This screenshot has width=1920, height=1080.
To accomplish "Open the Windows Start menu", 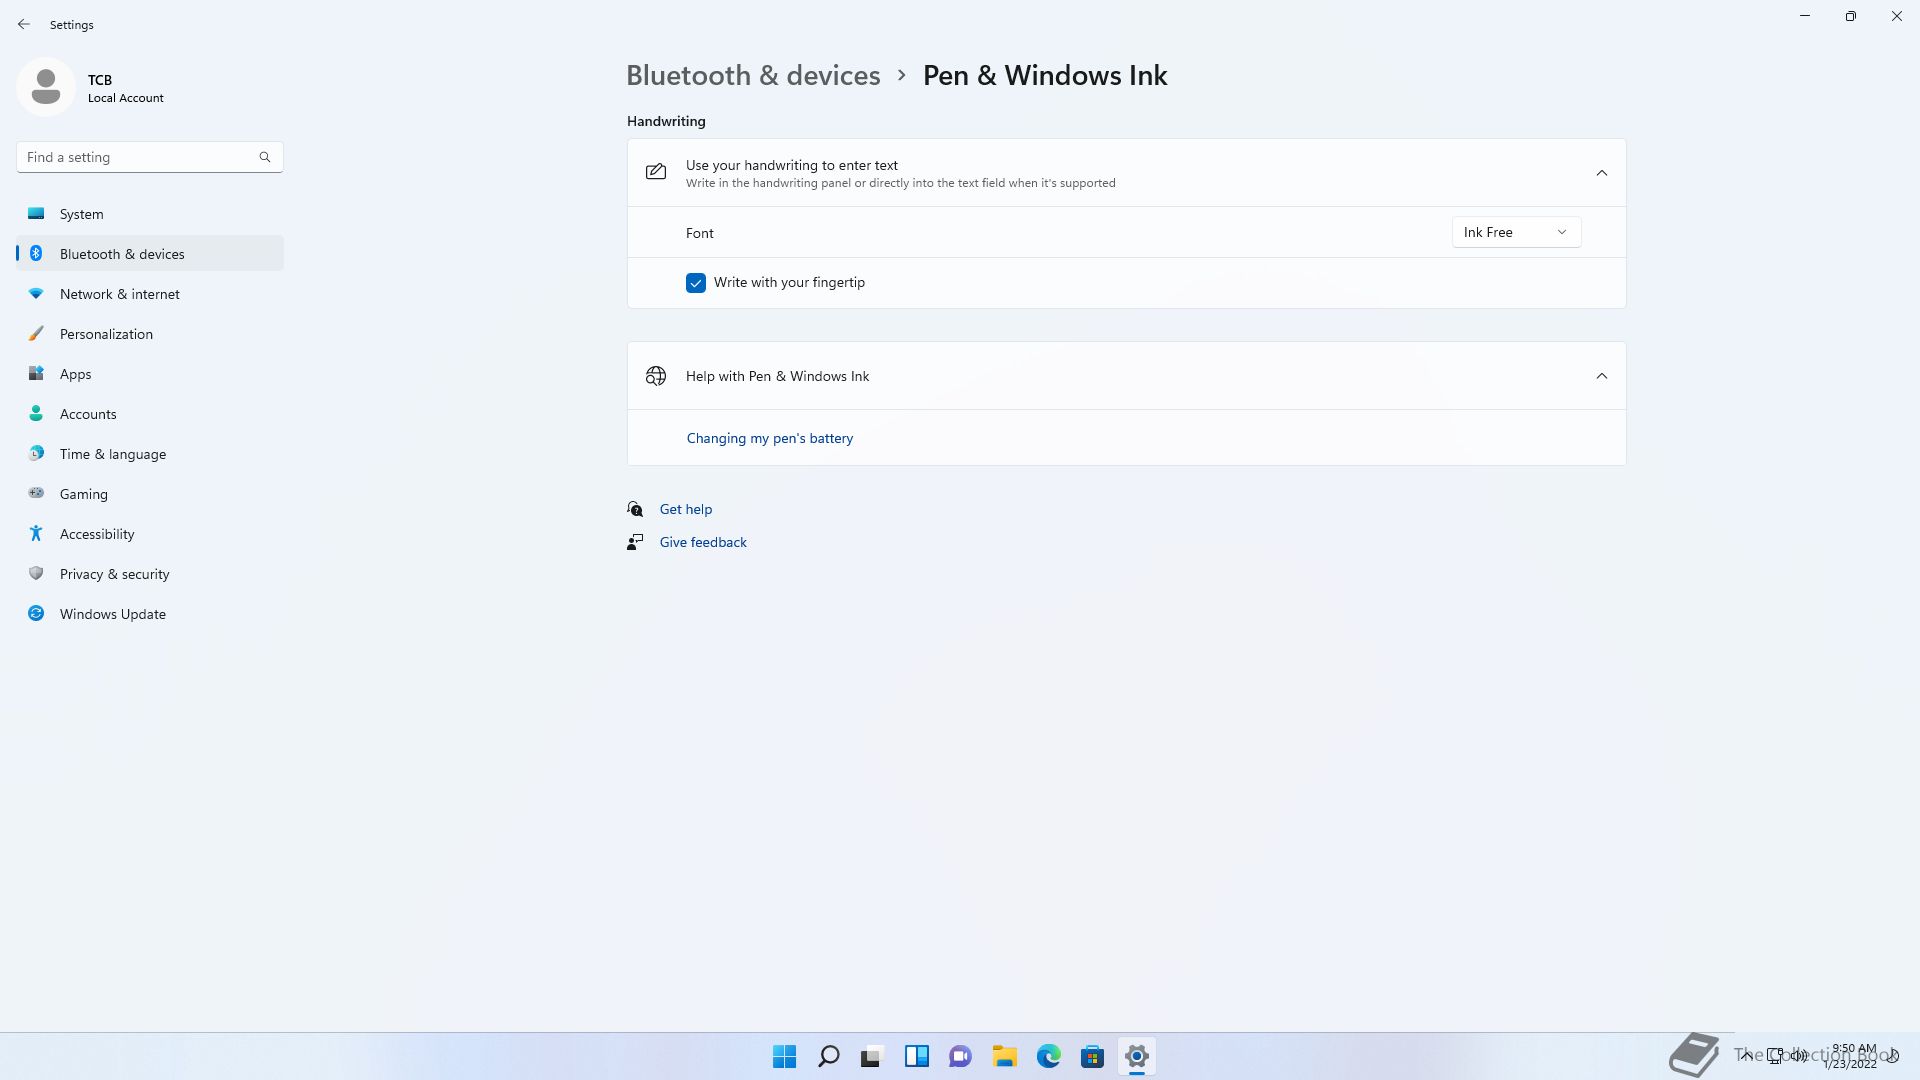I will [x=785, y=1056].
